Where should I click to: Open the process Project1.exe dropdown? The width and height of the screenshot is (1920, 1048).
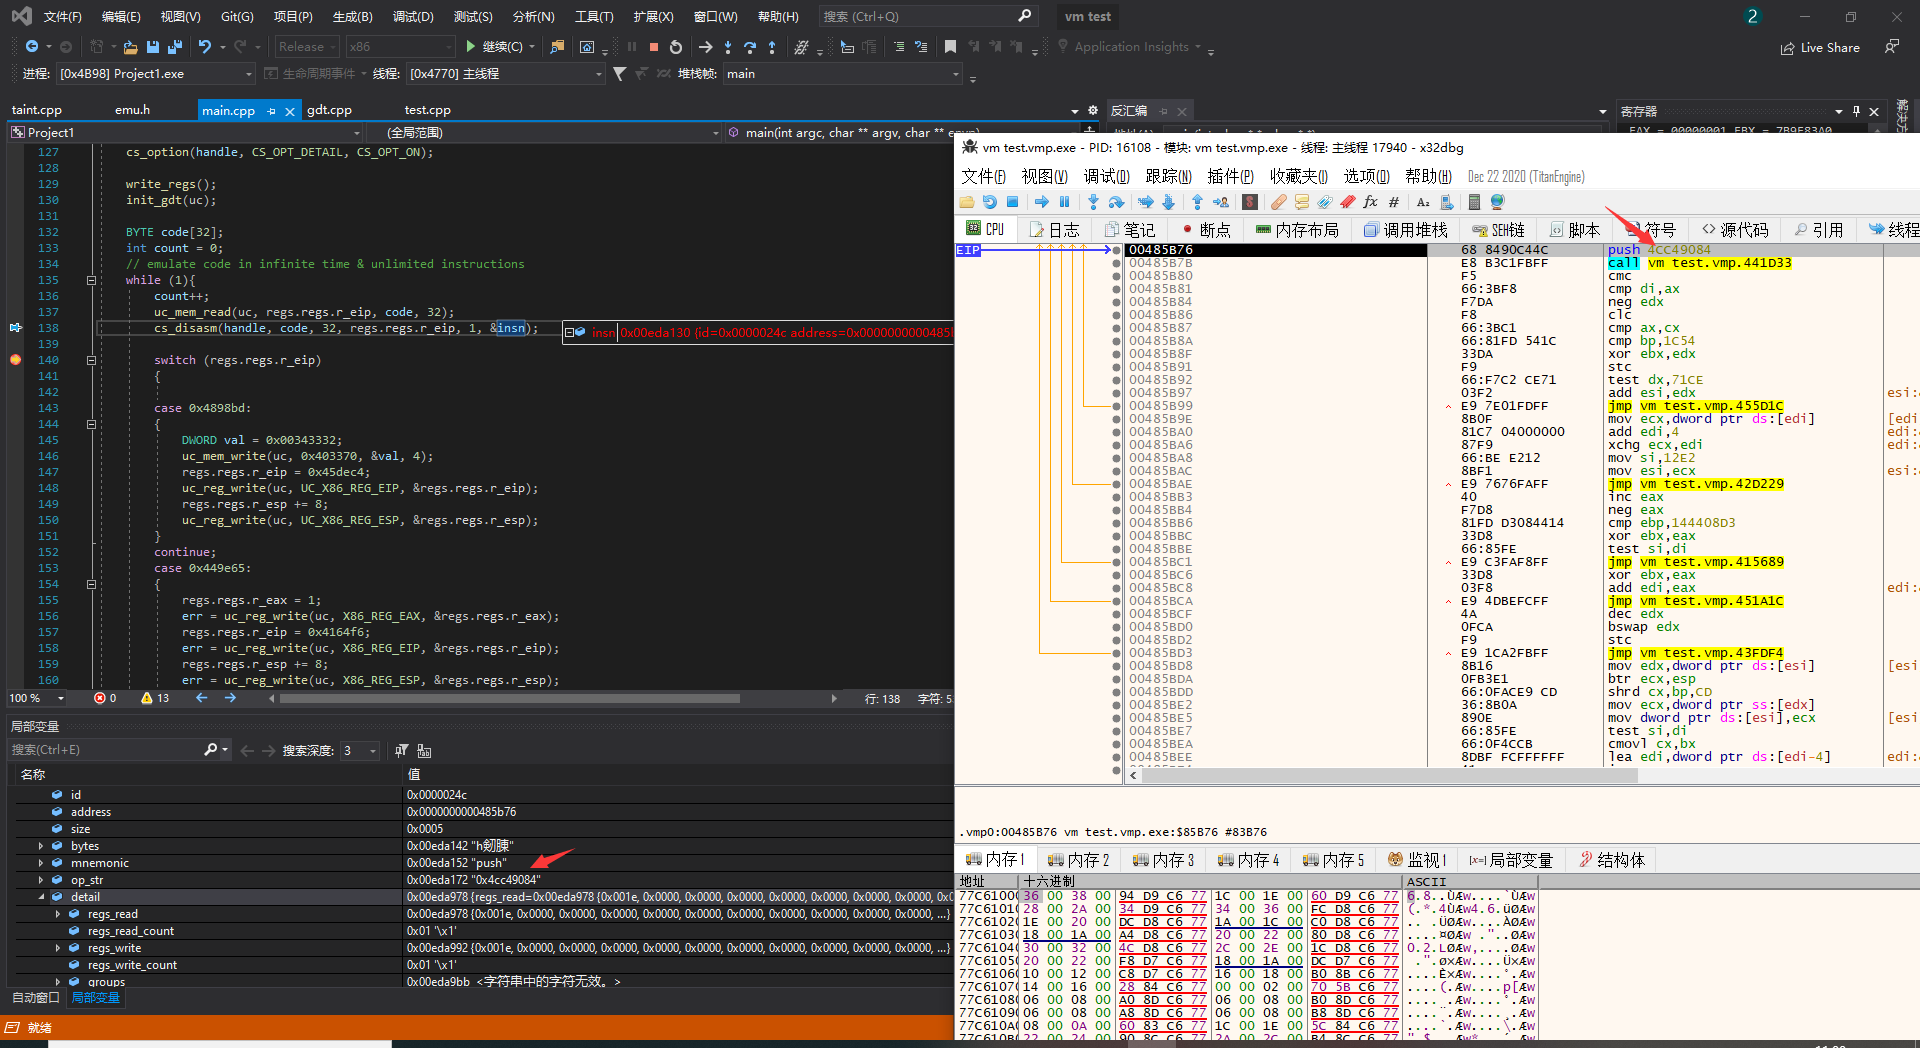click(249, 74)
